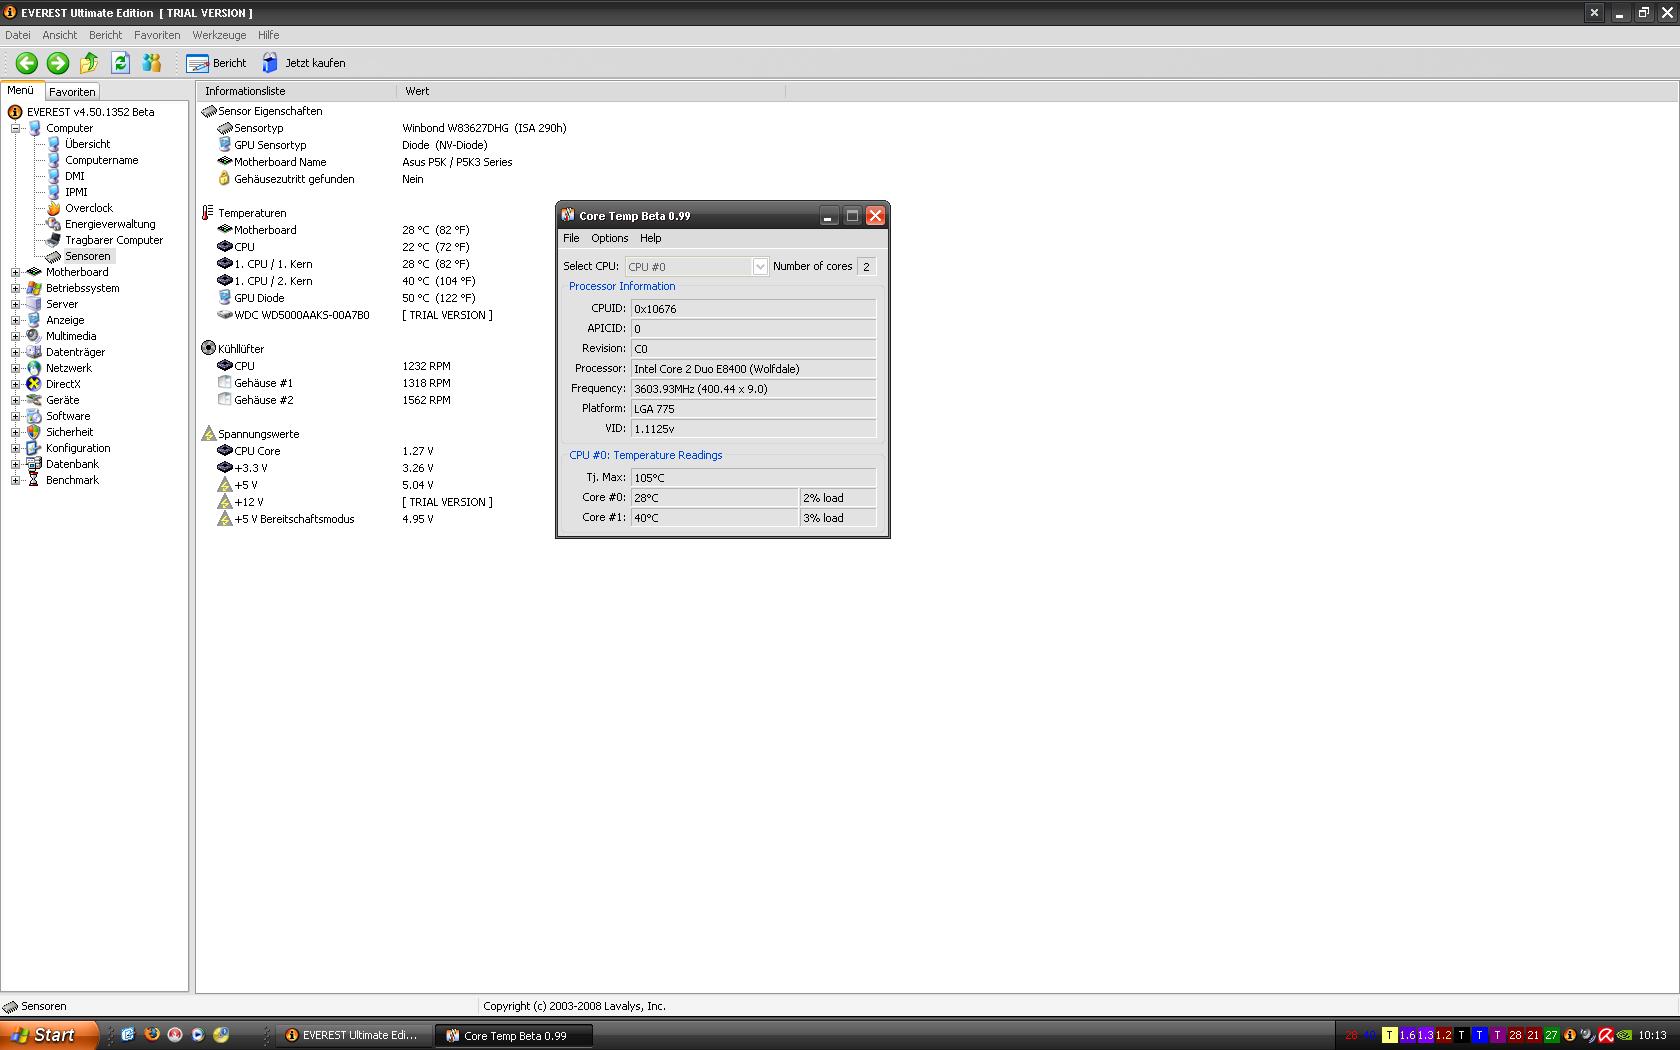The image size is (1680, 1050).
Task: Collapse the Computer tree node
Action: pyautogui.click(x=15, y=128)
